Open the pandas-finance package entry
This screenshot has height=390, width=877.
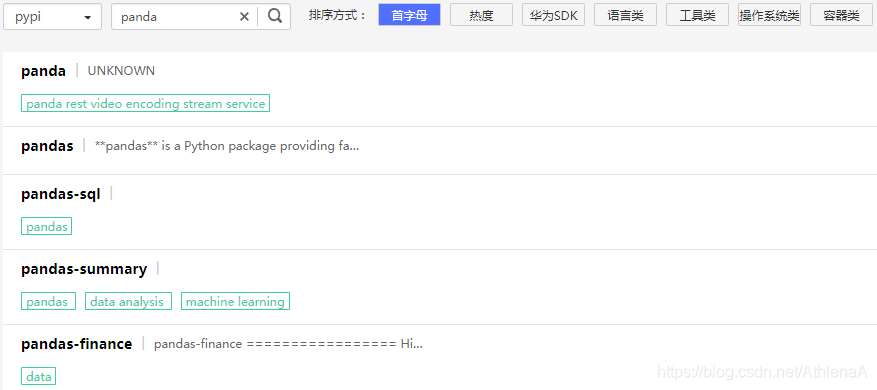pyautogui.click(x=77, y=344)
